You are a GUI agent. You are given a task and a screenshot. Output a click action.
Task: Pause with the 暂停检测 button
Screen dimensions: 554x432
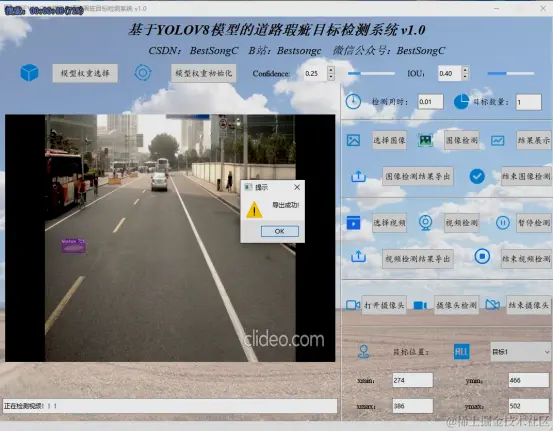[x=534, y=223]
